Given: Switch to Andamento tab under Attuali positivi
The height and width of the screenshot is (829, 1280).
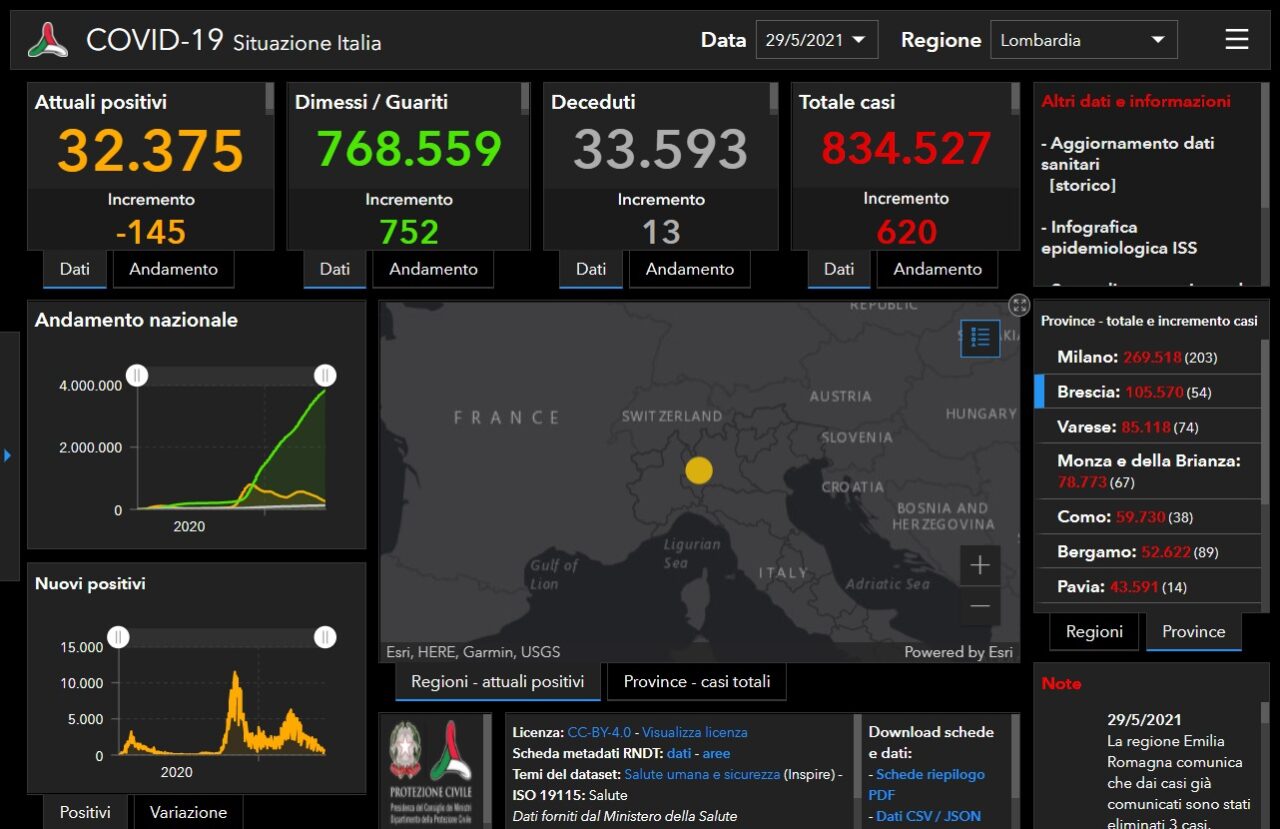Looking at the screenshot, I should (x=173, y=269).
